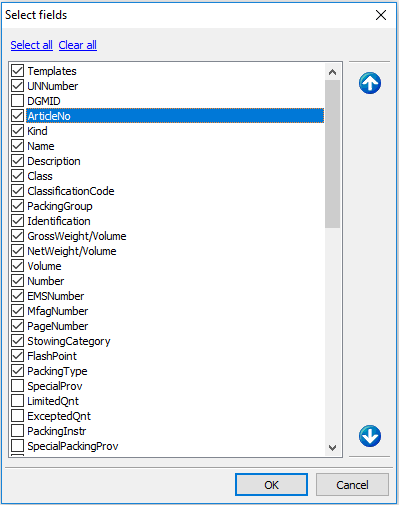Confirm selection with OK button
This screenshot has width=399, height=505.
[271, 485]
